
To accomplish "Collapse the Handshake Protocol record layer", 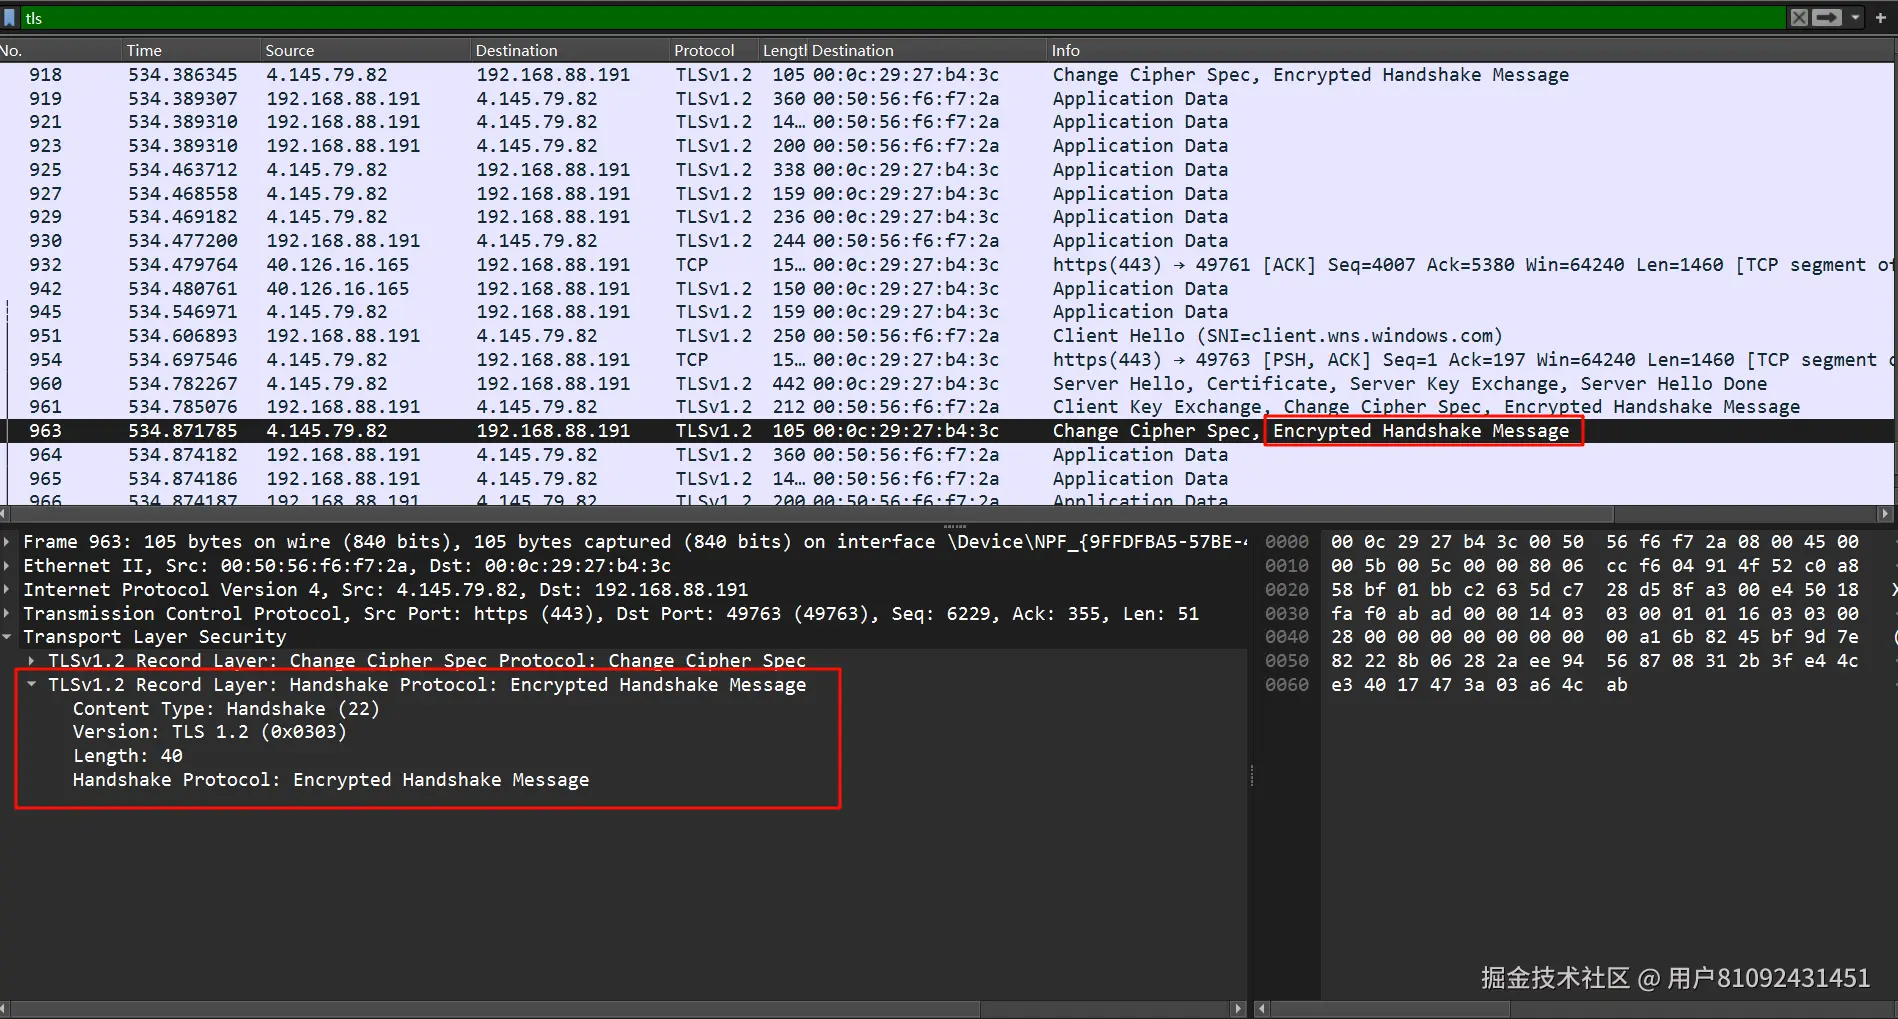I will (32, 685).
